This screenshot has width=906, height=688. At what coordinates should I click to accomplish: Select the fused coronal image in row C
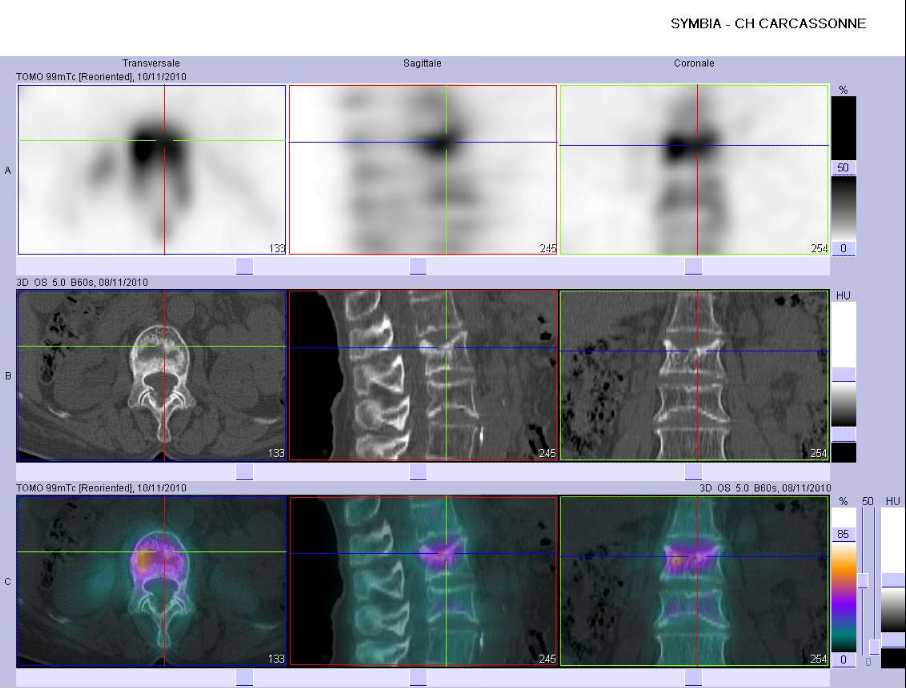[x=694, y=581]
